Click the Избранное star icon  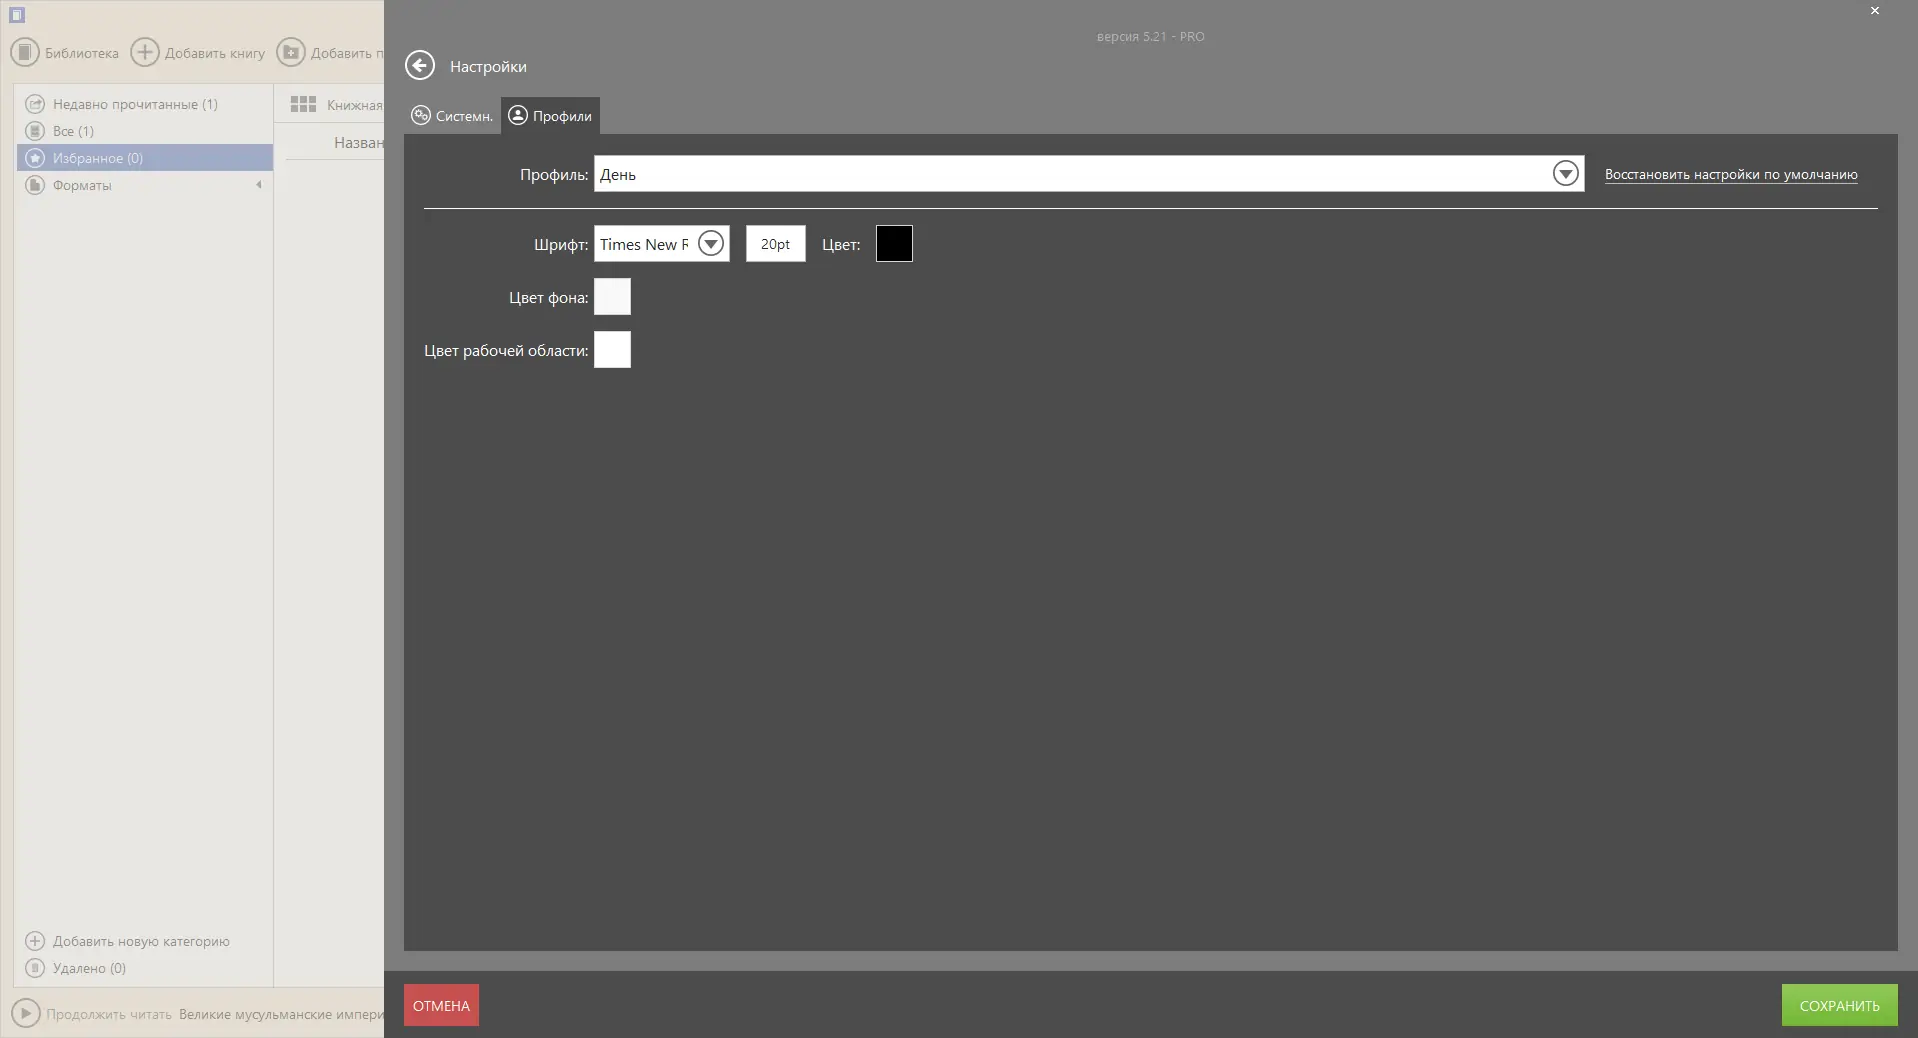[35, 158]
